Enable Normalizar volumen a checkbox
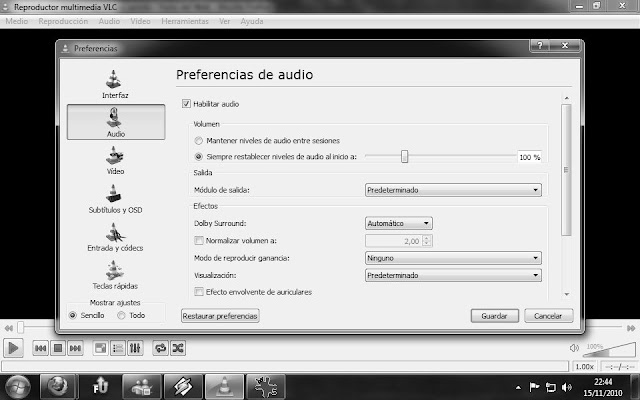The image size is (640, 400). [x=199, y=241]
